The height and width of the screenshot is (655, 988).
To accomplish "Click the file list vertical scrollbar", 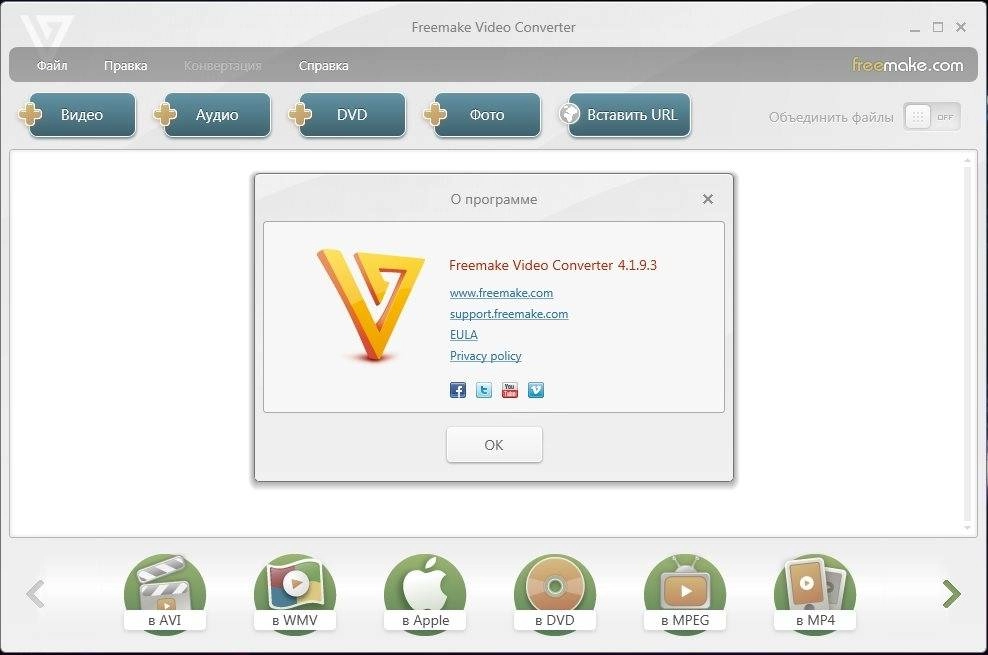I will 968,343.
